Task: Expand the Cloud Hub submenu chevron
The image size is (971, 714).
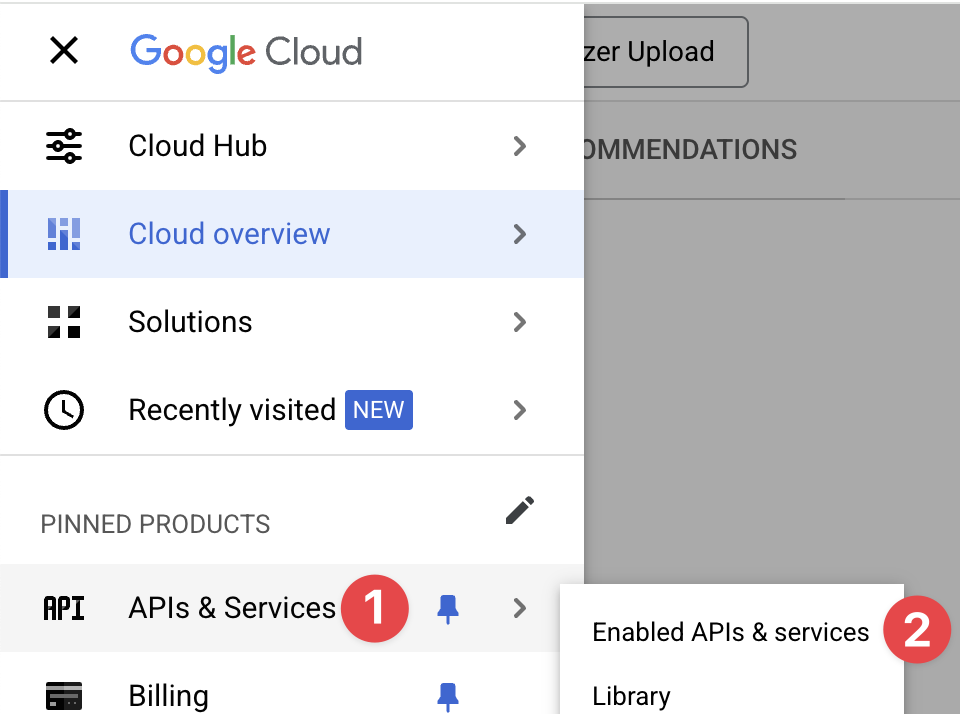Action: (519, 146)
